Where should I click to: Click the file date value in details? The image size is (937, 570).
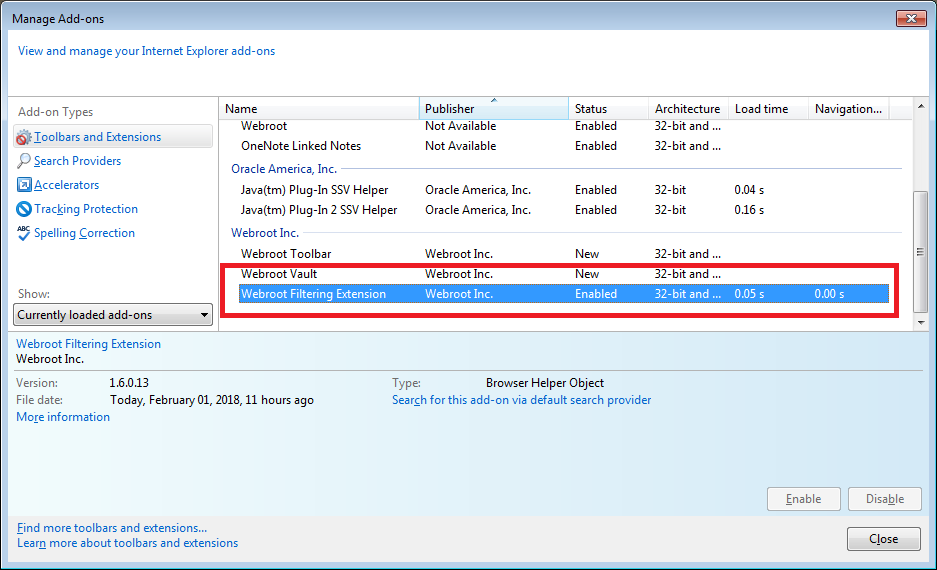[x=212, y=400]
